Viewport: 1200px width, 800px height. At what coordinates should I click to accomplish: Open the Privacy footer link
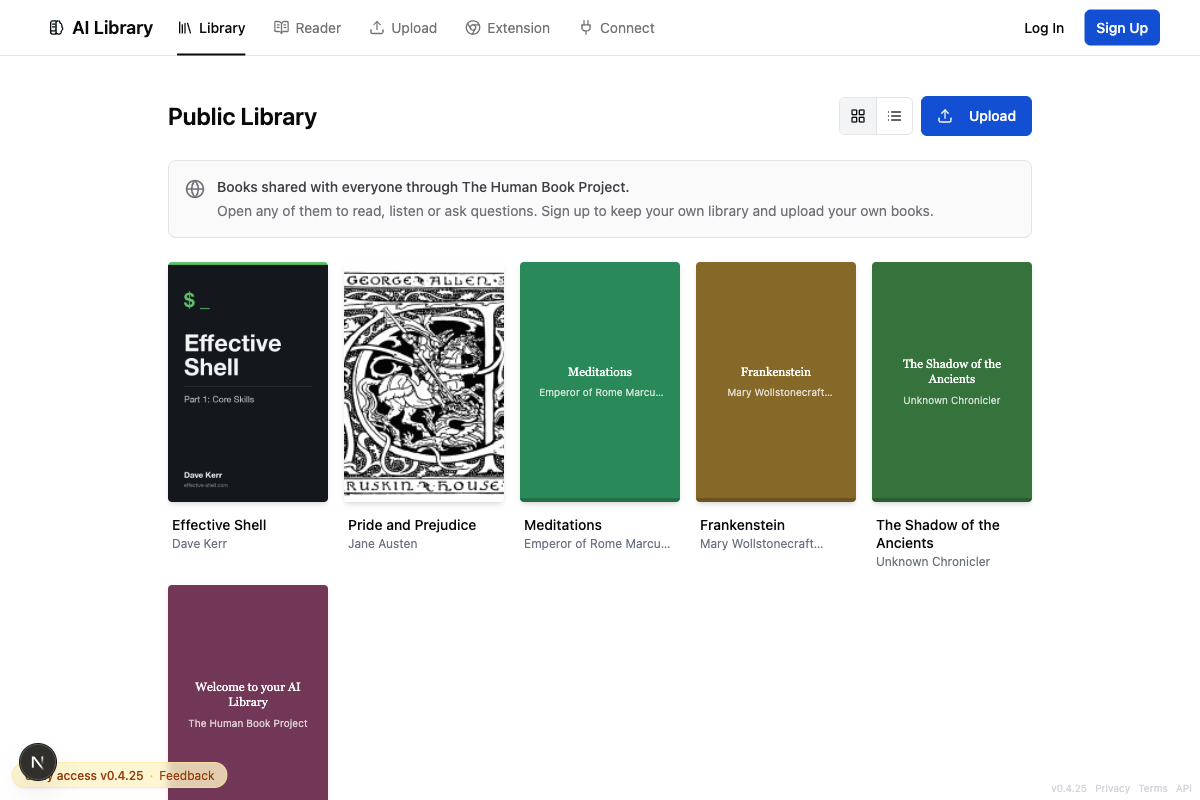(x=1112, y=788)
